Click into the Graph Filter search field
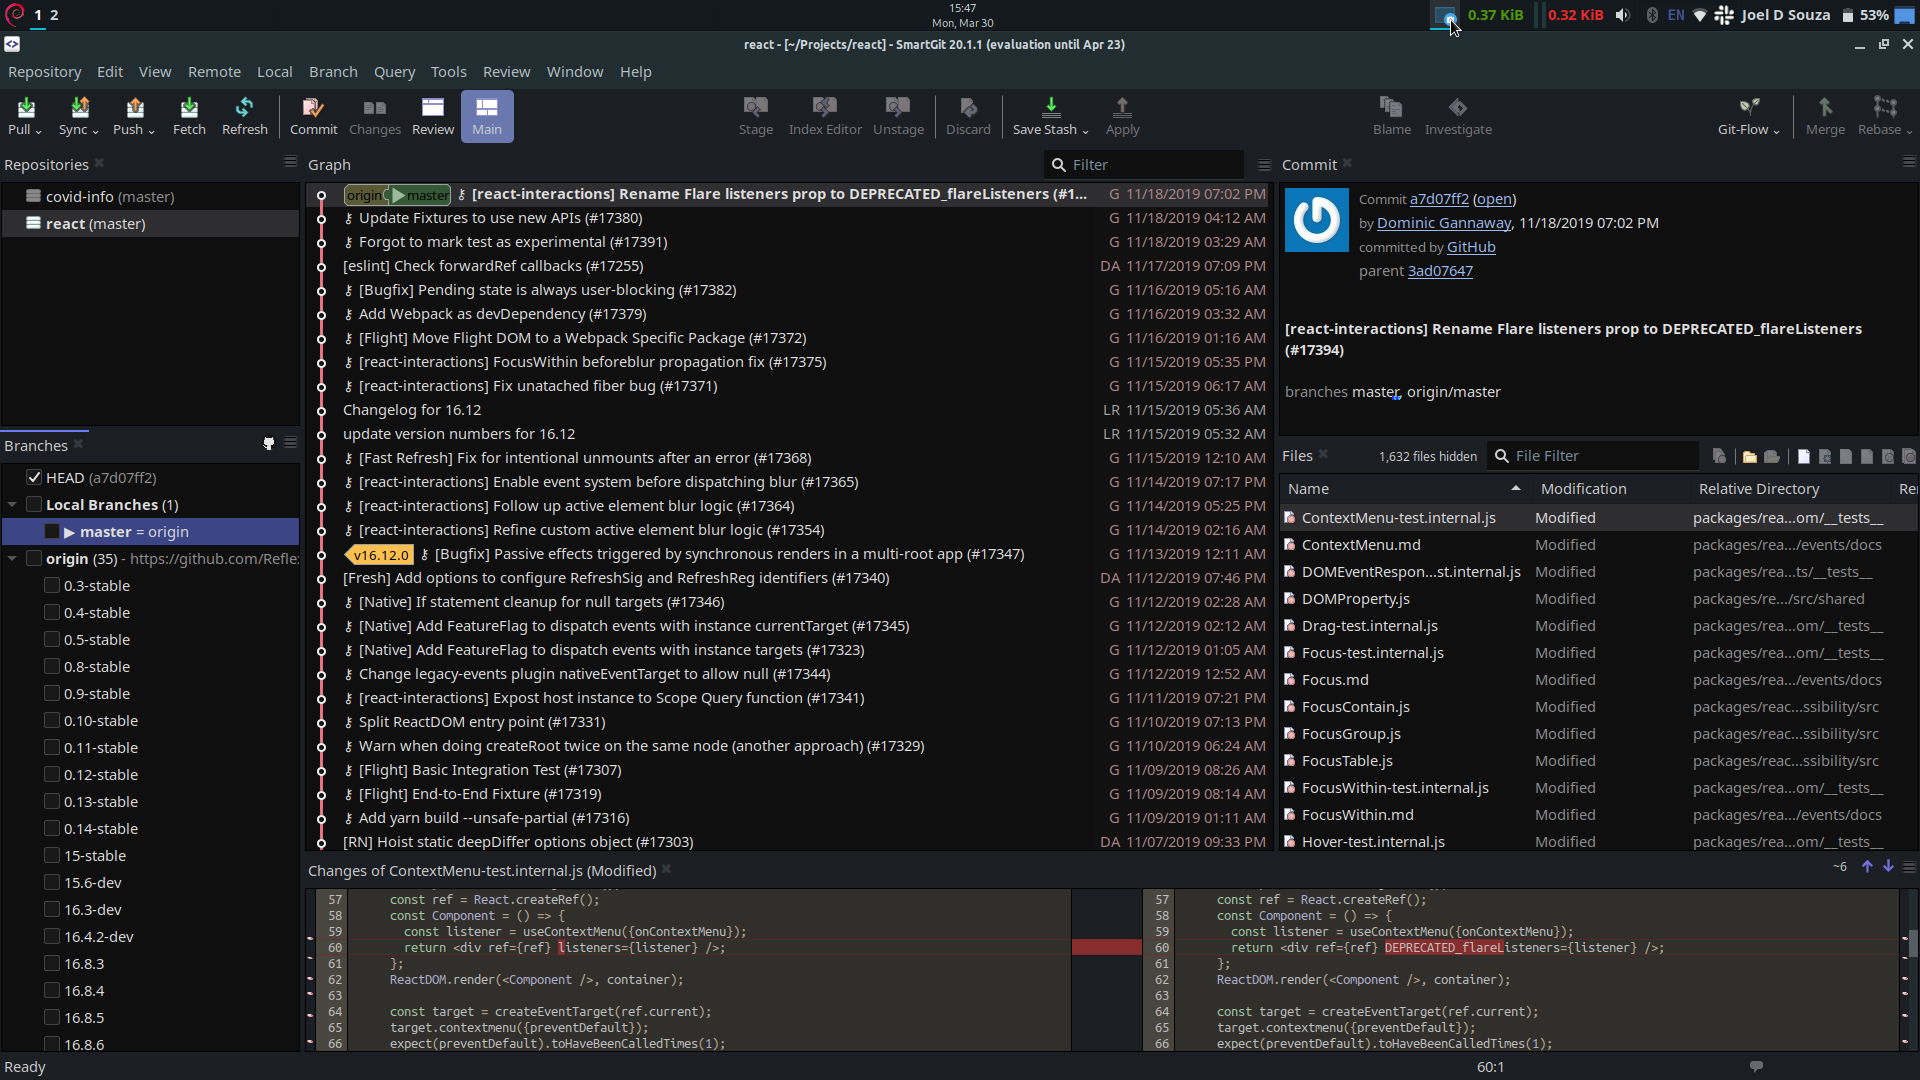This screenshot has width=1920, height=1080. coord(1150,165)
